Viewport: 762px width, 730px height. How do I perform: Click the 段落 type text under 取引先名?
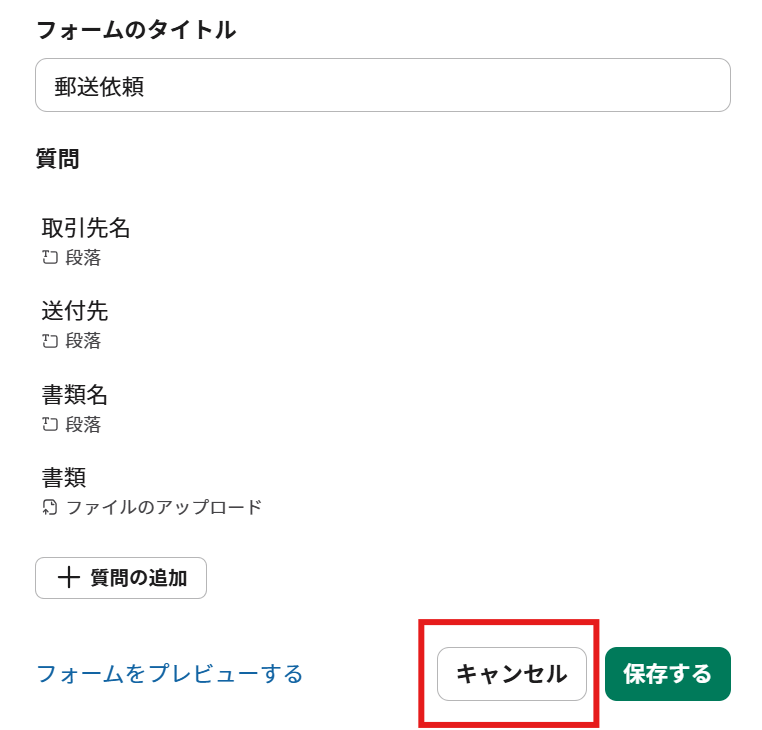coord(83,258)
